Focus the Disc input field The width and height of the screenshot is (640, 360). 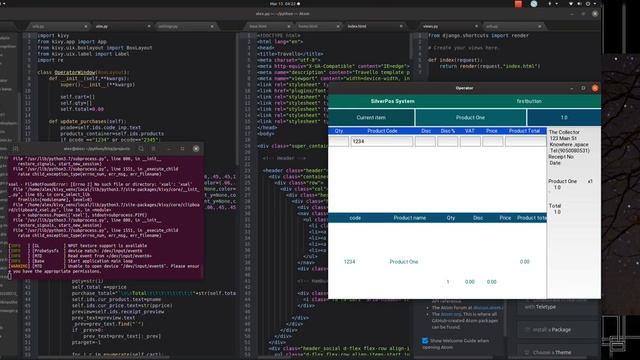point(425,141)
